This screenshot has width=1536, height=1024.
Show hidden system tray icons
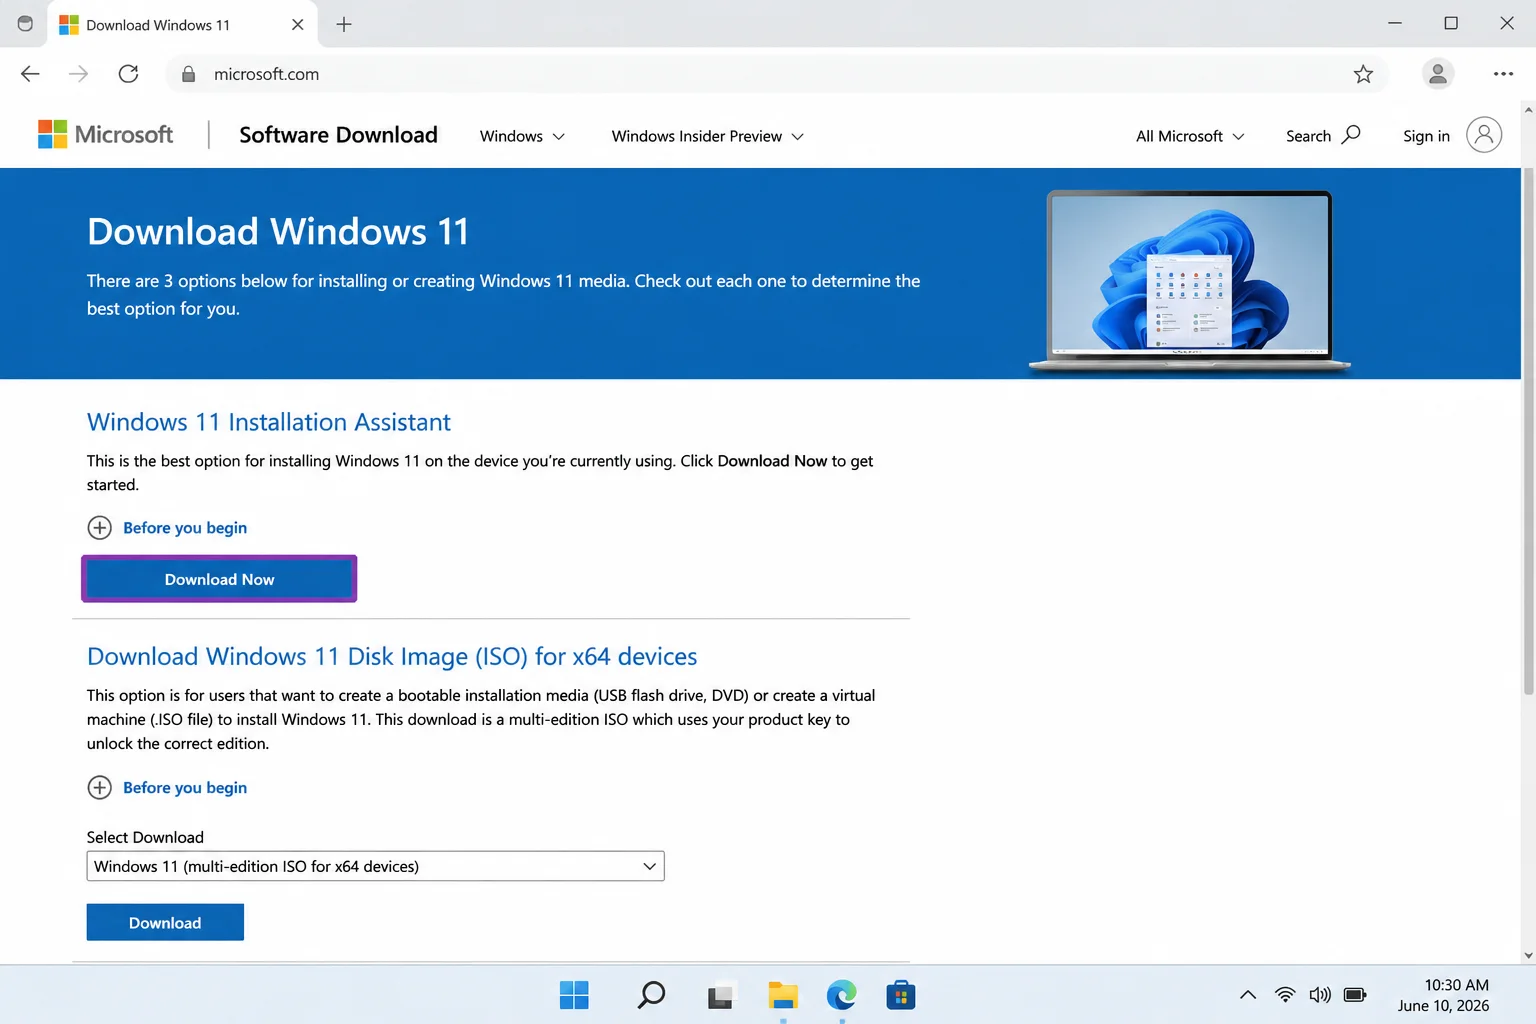coord(1248,995)
